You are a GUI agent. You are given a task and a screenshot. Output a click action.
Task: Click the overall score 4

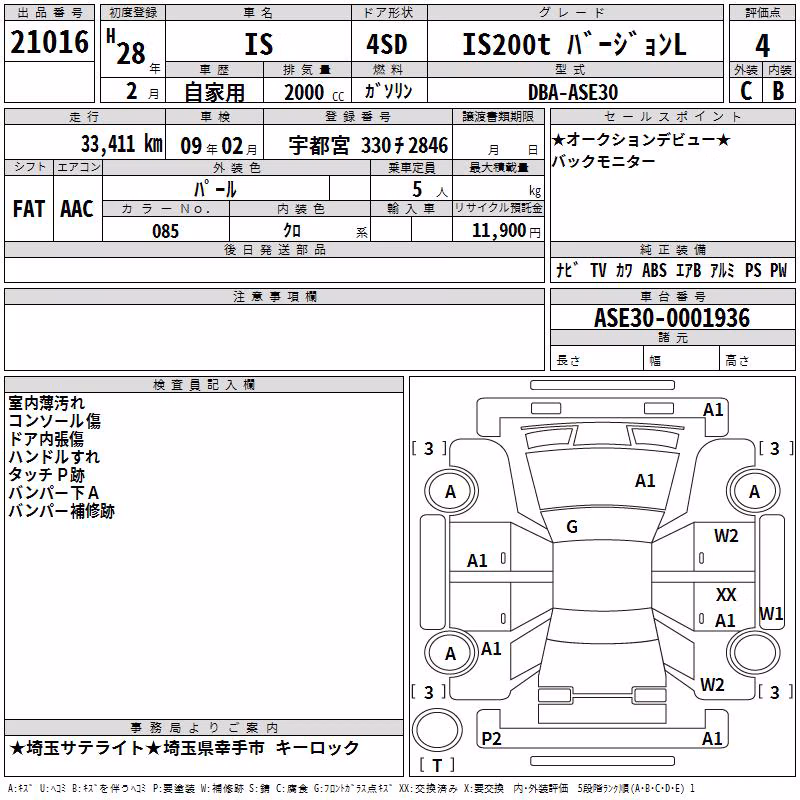[762, 45]
